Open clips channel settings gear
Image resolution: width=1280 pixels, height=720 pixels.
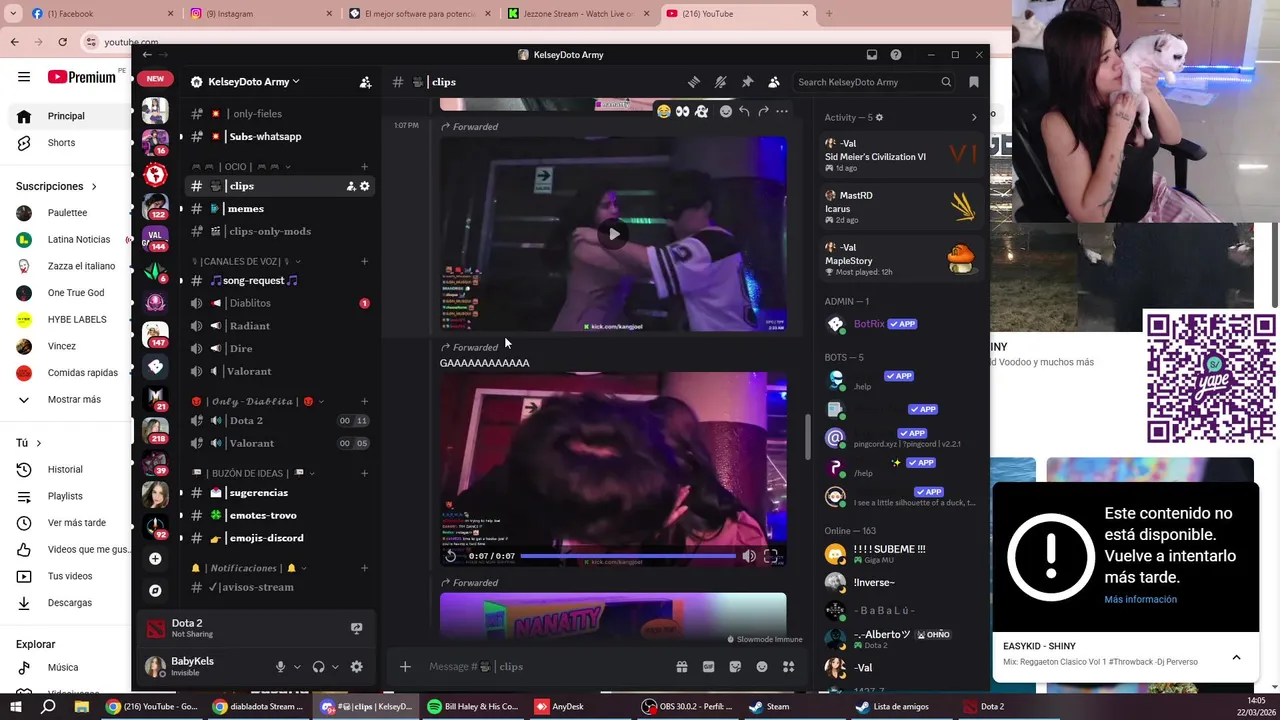(x=365, y=186)
